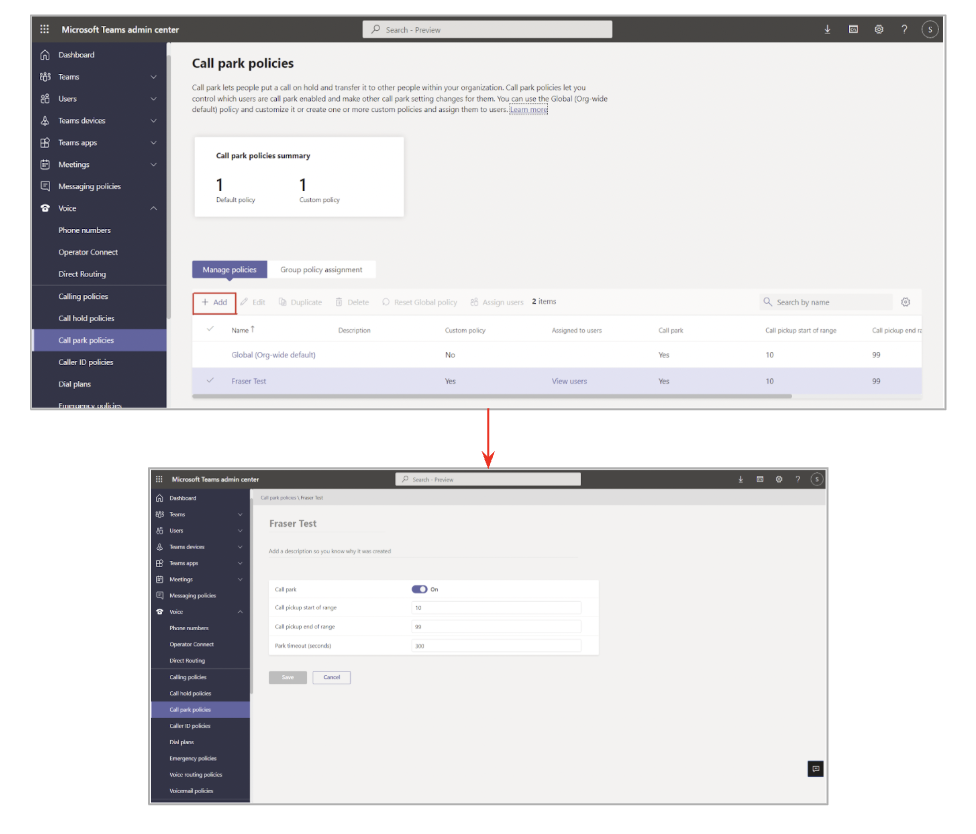Open settings gear in top window header

coord(878,29)
